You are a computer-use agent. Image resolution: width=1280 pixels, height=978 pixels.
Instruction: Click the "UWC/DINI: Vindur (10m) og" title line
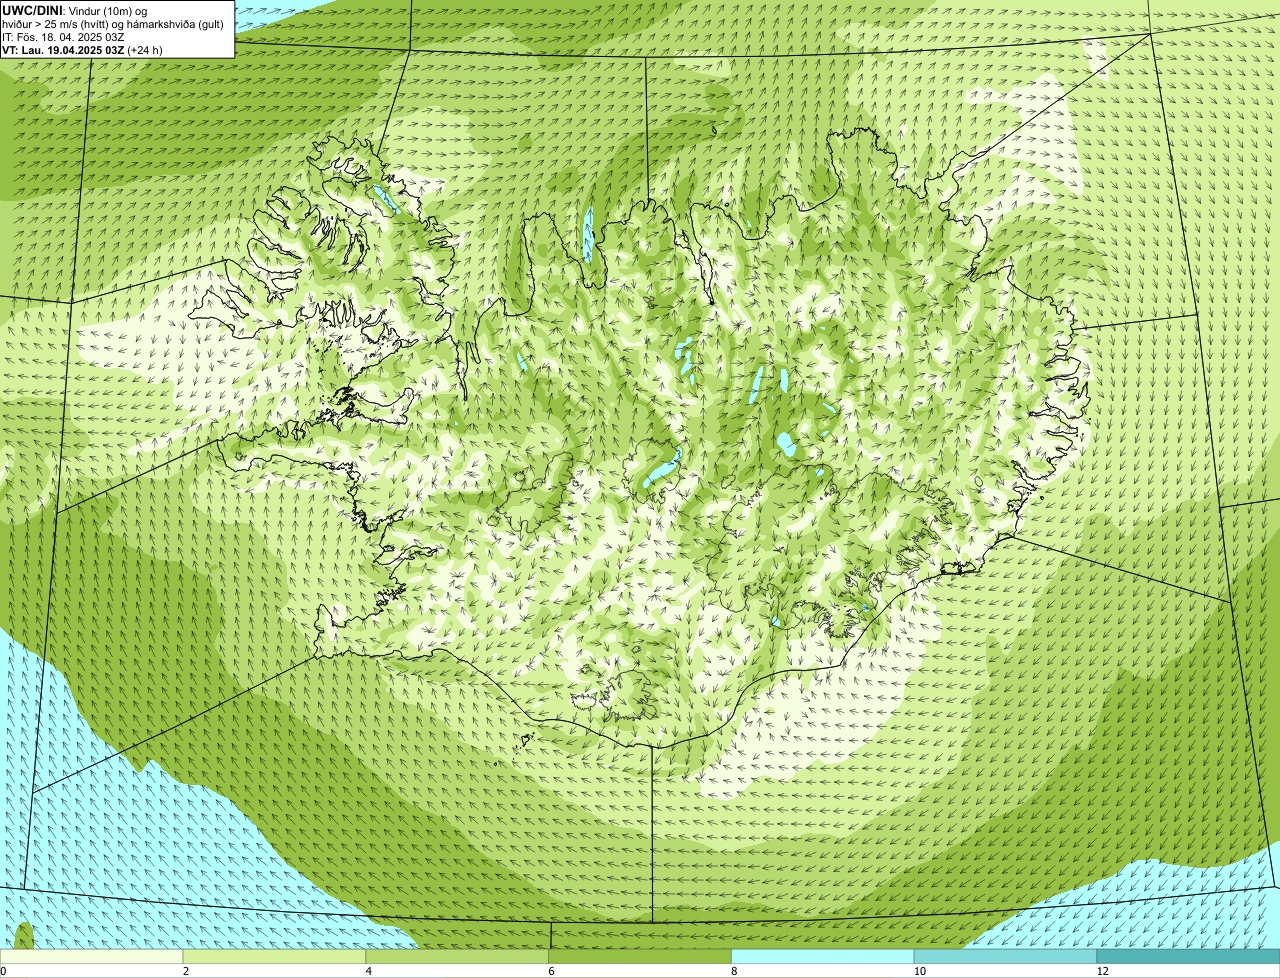point(75,10)
